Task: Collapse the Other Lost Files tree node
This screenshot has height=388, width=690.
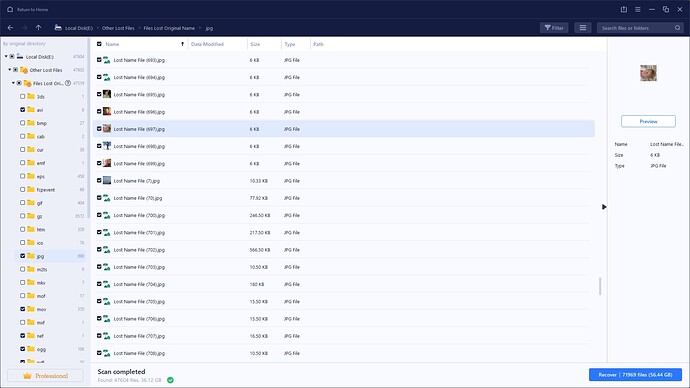Action: tap(10, 70)
